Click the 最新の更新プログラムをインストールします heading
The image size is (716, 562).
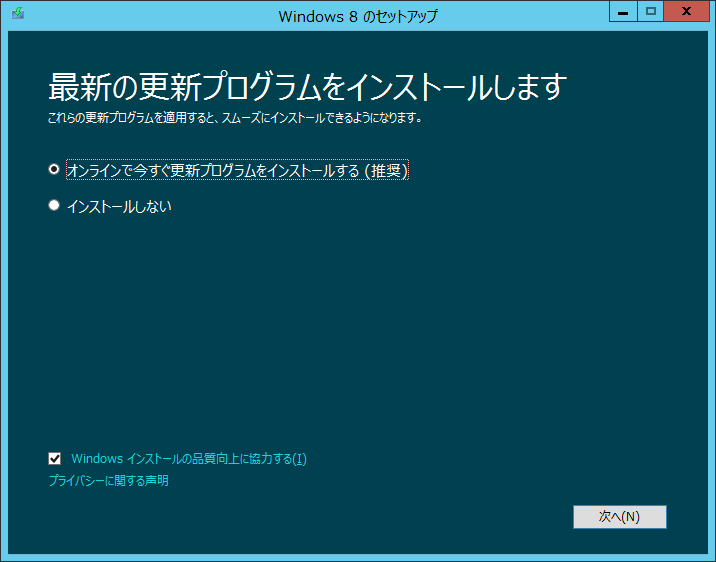click(x=307, y=87)
